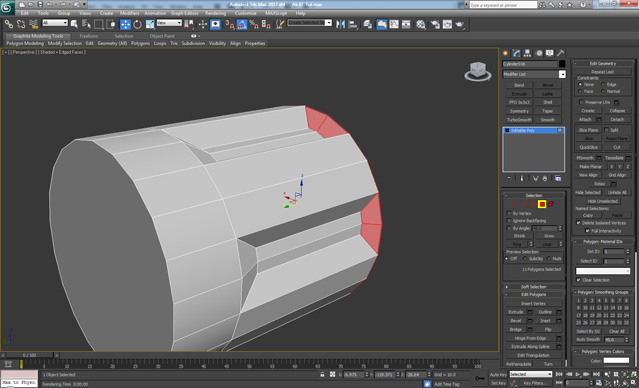The width and height of the screenshot is (639, 388).
Task: Click the Select and Link chain icon
Action: pyautogui.click(x=9, y=24)
